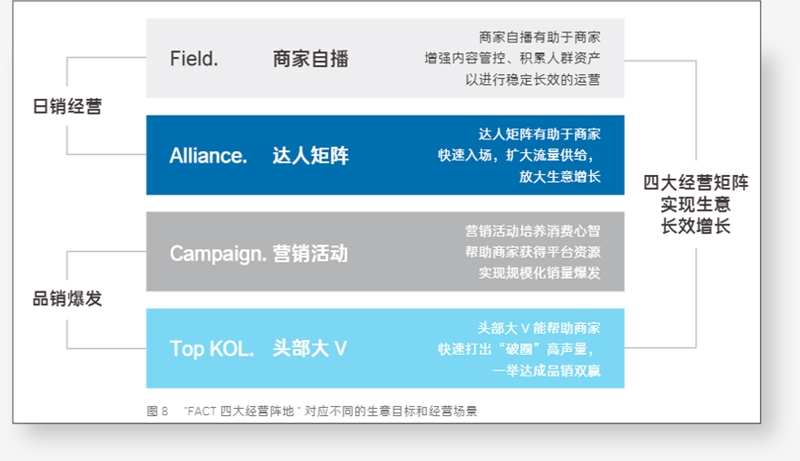Click the 以进行稳定长效的运营 line
The height and width of the screenshot is (461, 800).
(533, 80)
